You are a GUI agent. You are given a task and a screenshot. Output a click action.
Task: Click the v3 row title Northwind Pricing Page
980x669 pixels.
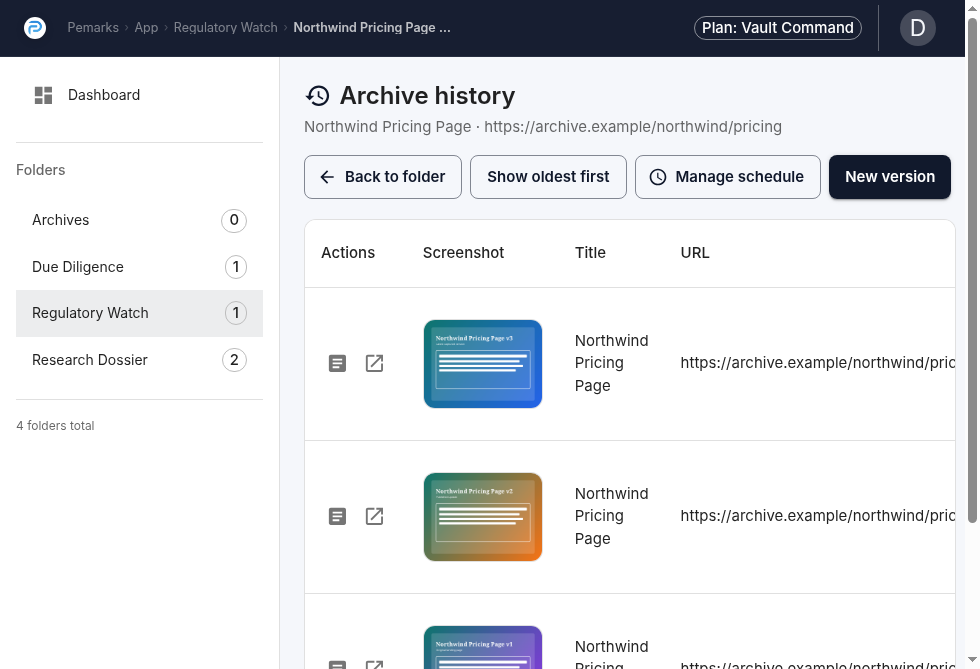[x=612, y=363]
